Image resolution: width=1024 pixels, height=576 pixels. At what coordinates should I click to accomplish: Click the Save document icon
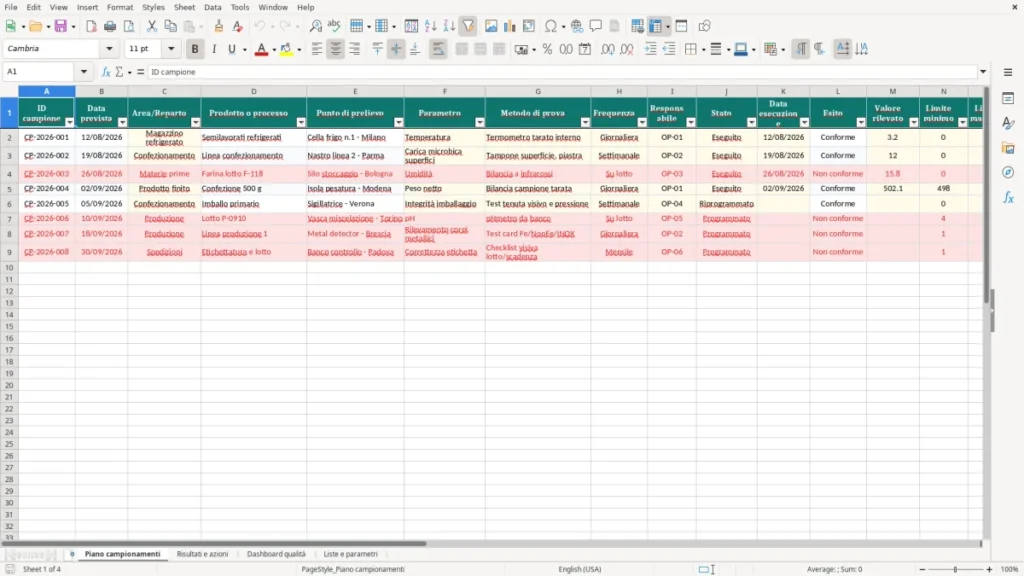(61, 26)
